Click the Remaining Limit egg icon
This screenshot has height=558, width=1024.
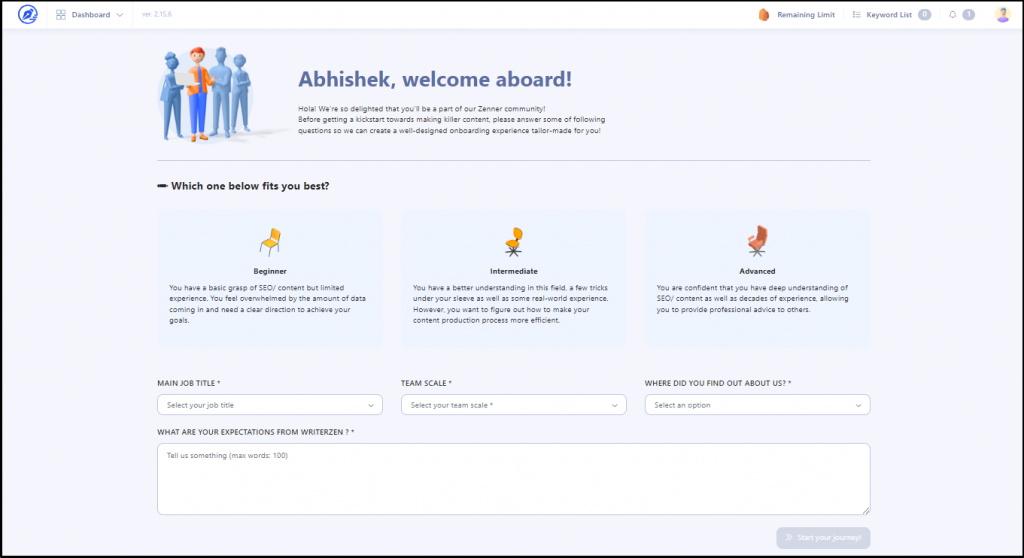click(763, 14)
